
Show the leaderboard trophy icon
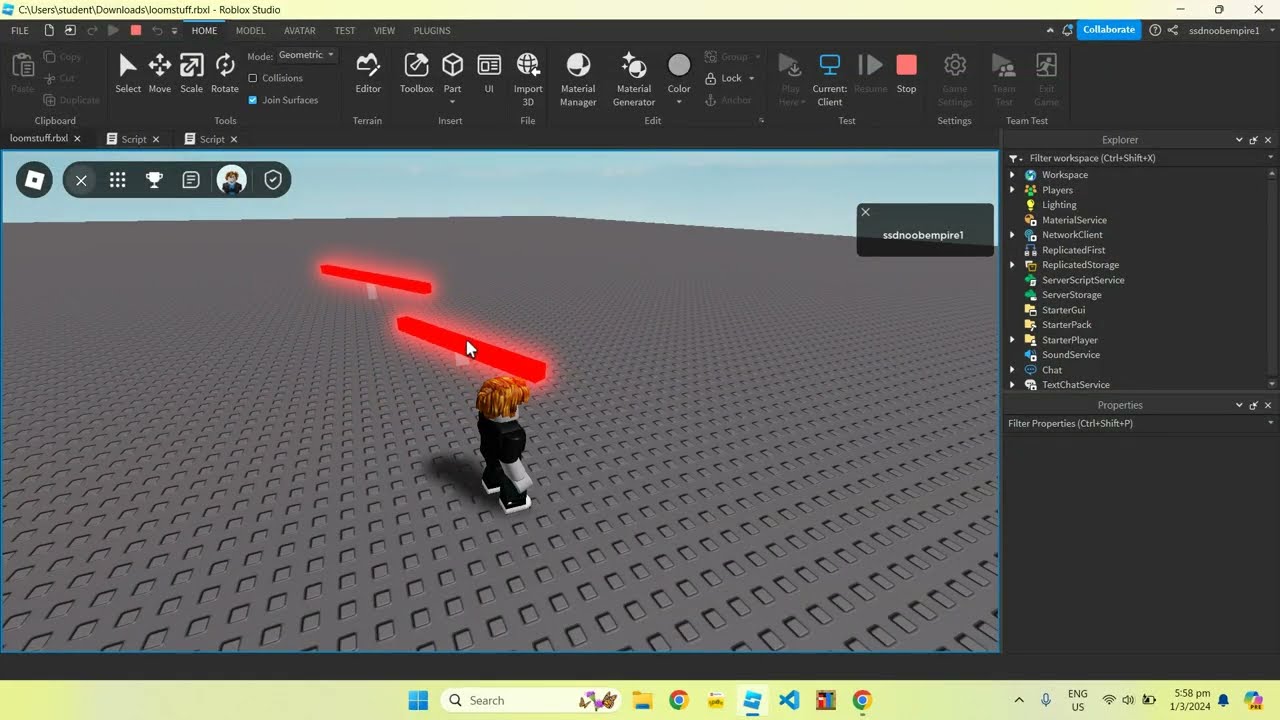click(154, 180)
